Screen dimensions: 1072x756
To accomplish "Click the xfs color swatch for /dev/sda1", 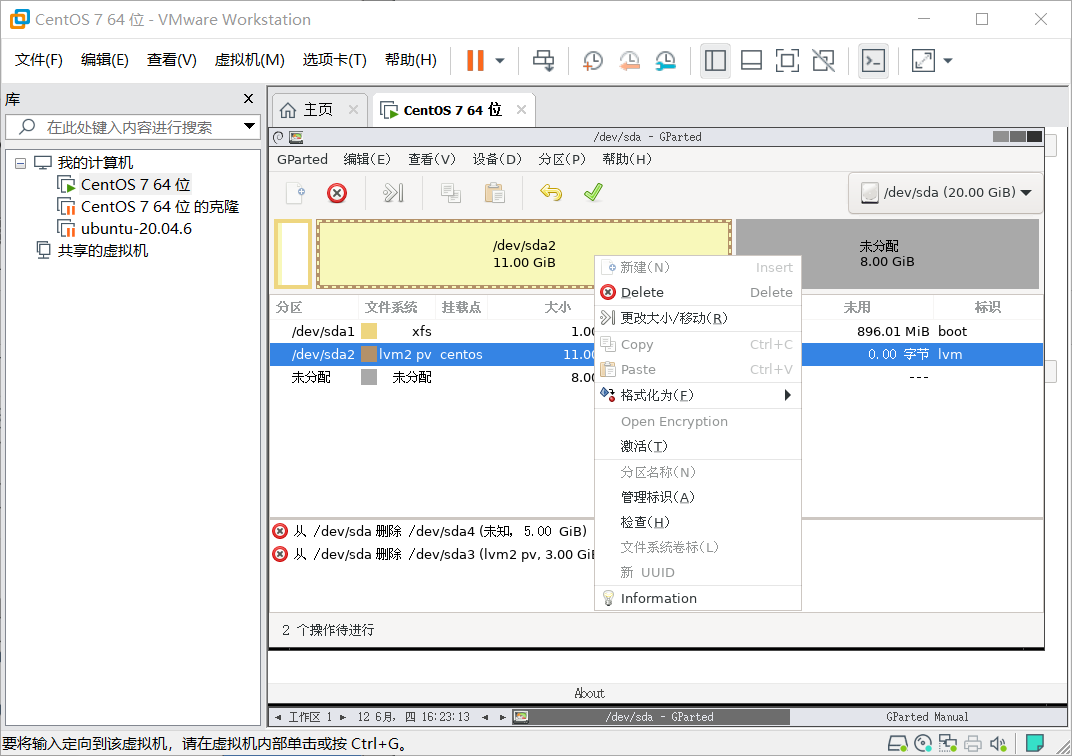I will coord(369,332).
